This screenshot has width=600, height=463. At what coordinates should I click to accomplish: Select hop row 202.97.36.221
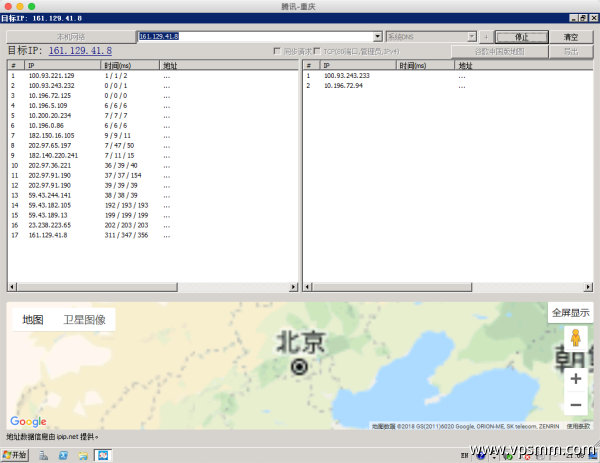point(152,165)
